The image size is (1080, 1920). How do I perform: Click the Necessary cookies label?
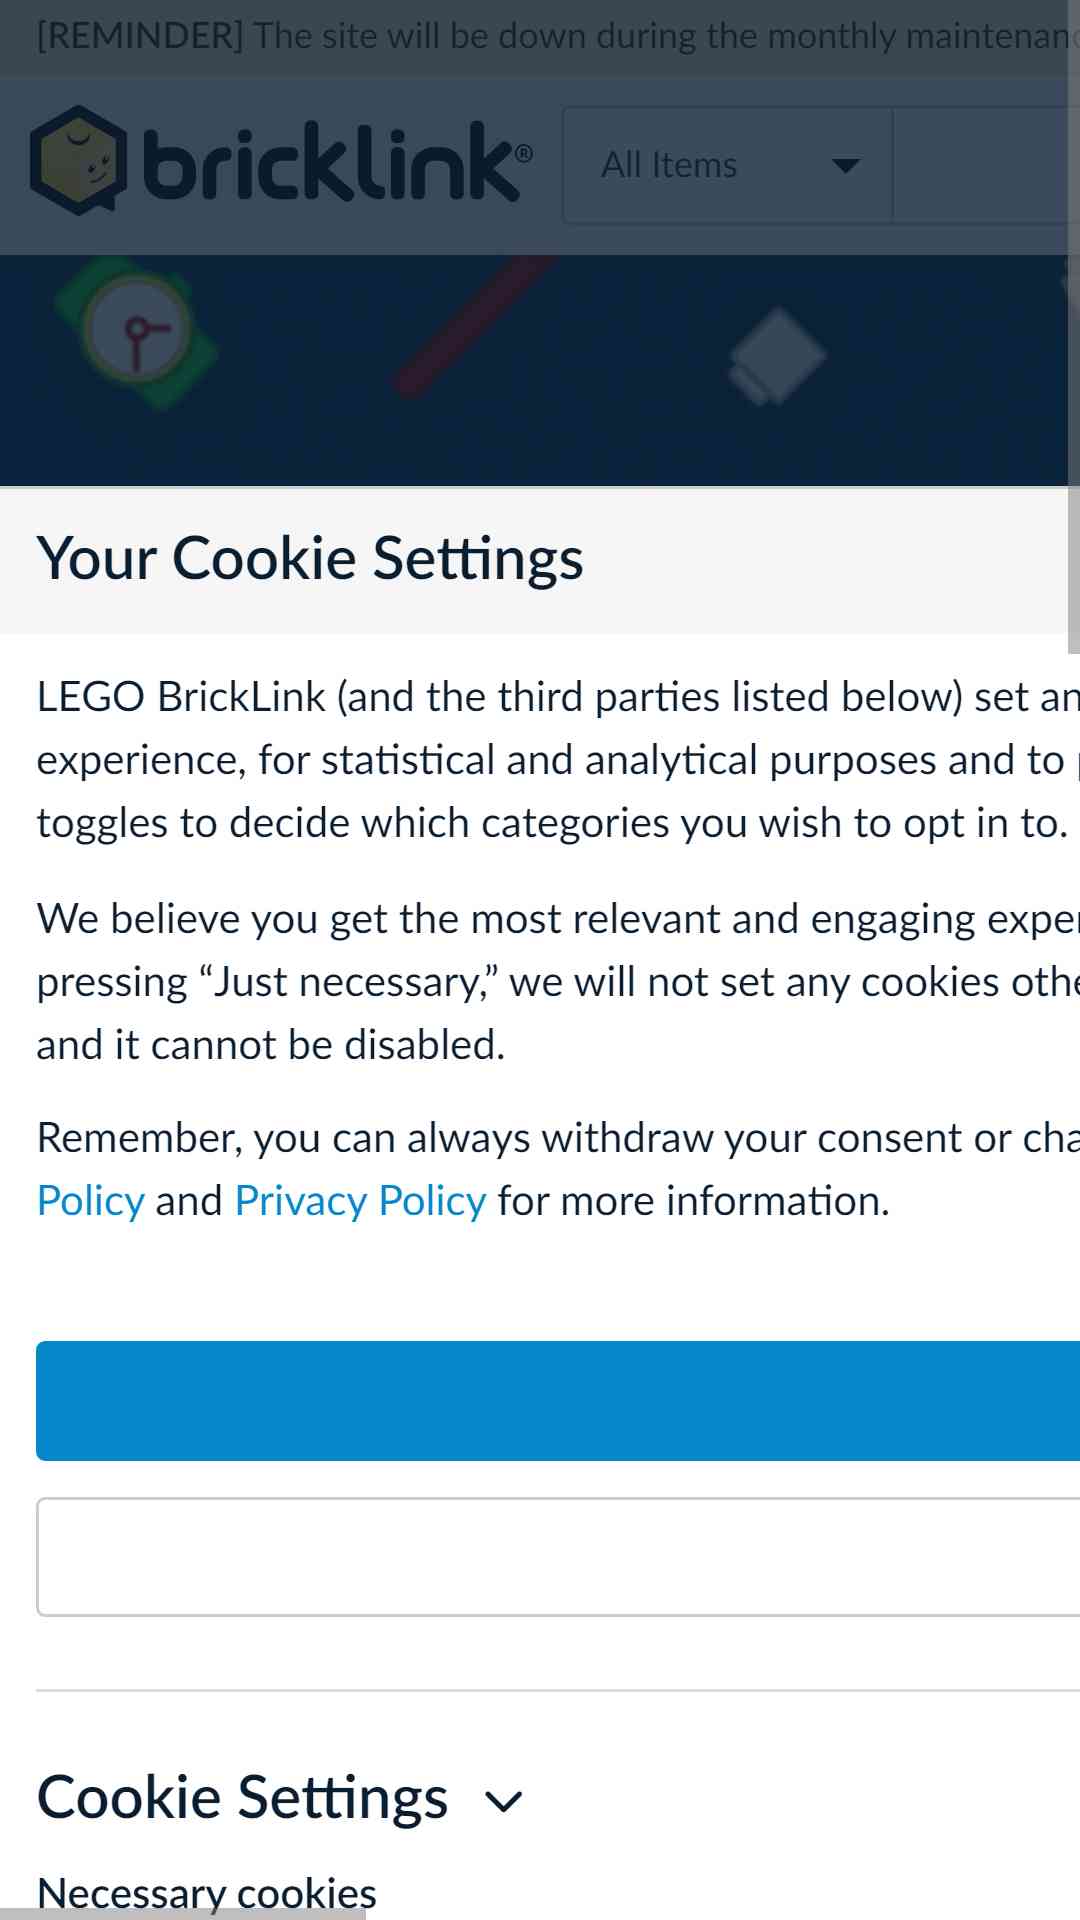tap(207, 1893)
